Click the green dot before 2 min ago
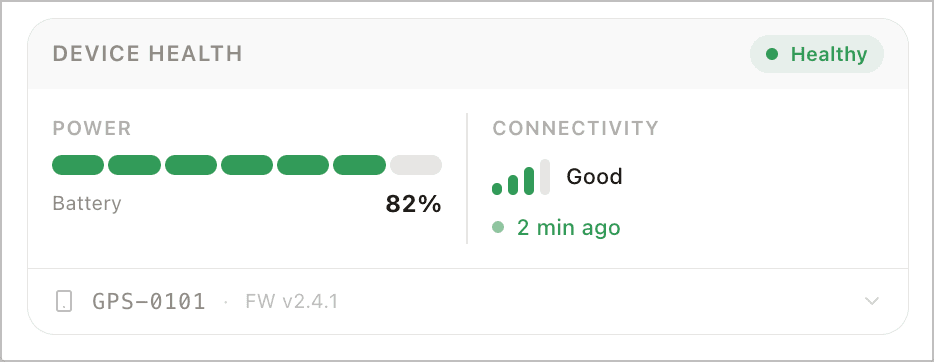The width and height of the screenshot is (934, 362). click(498, 227)
